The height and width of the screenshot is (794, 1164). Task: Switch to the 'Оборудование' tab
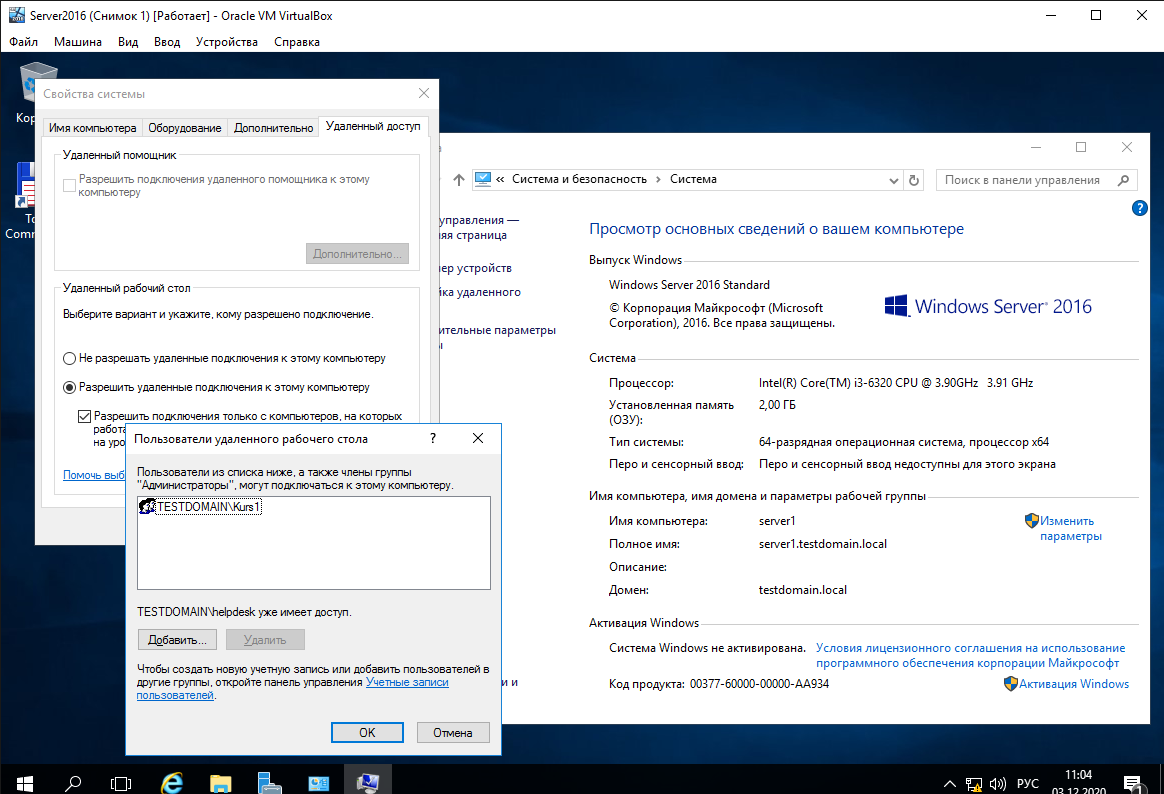[x=184, y=128]
